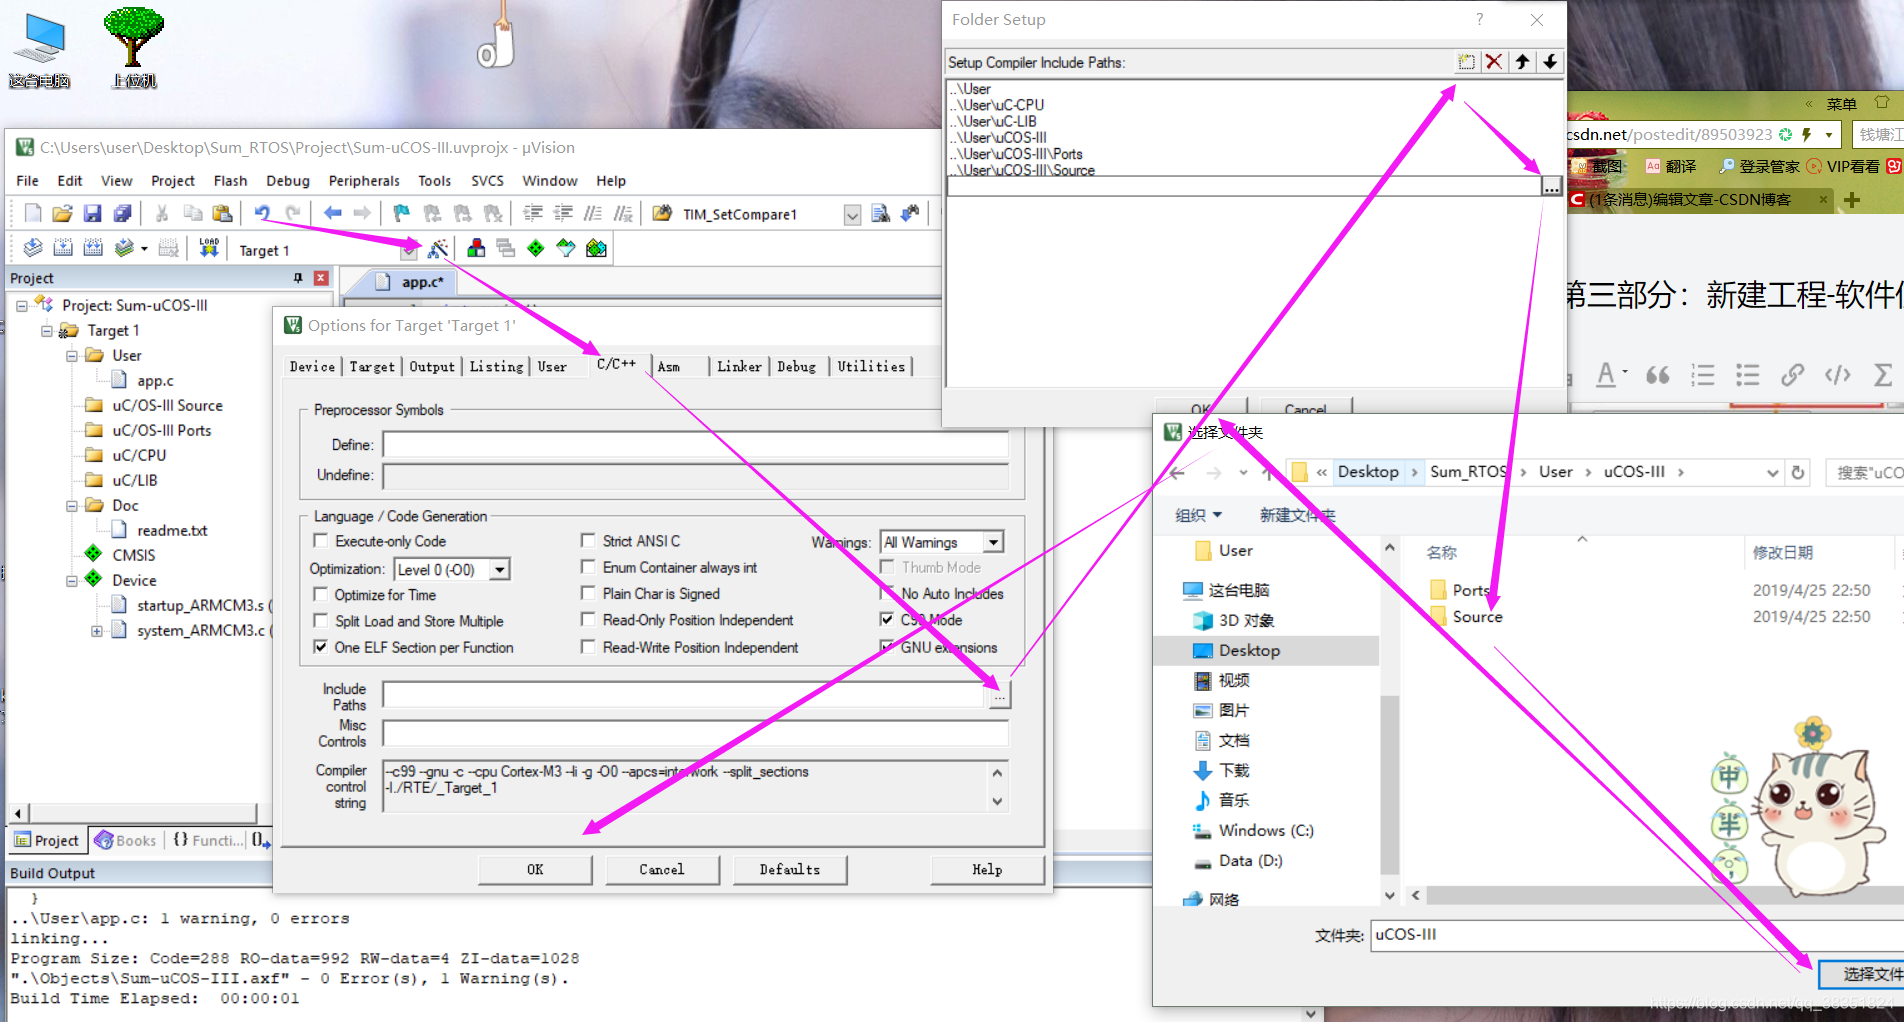Download to flash with LOAD icon

click(x=209, y=248)
